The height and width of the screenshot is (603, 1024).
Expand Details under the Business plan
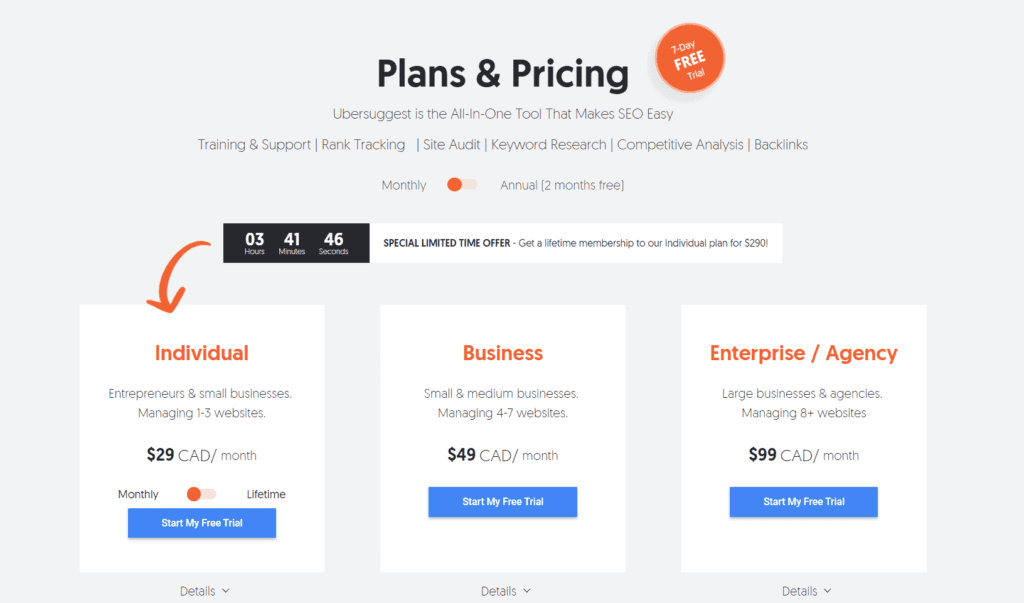pos(505,591)
